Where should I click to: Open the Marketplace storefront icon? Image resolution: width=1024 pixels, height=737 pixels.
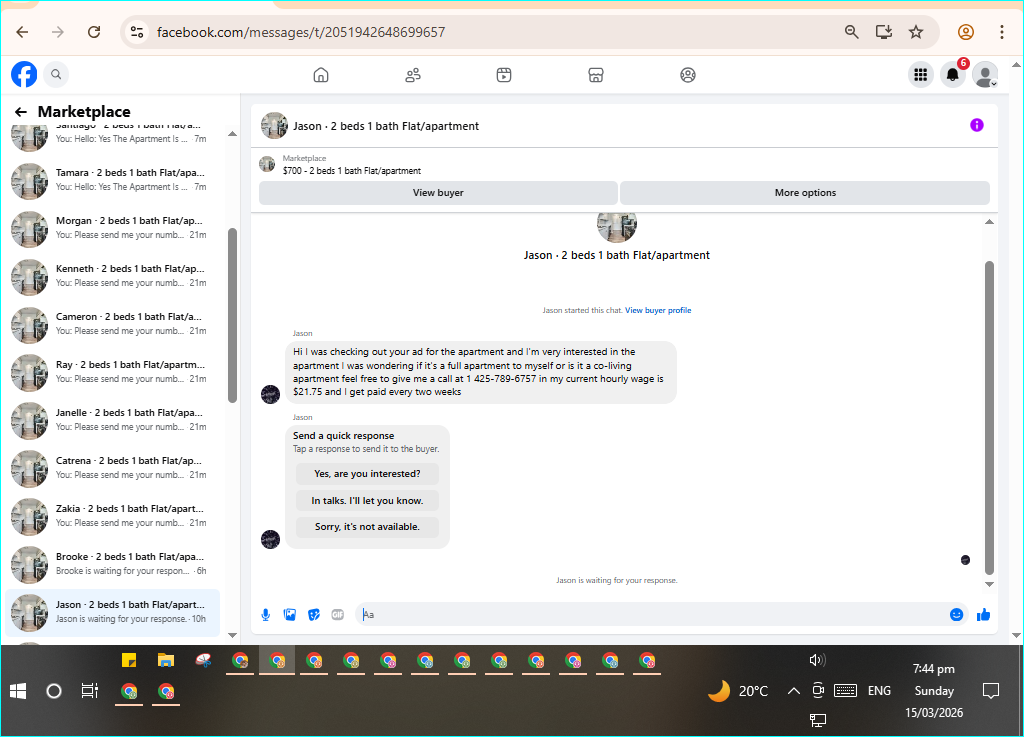coord(596,75)
